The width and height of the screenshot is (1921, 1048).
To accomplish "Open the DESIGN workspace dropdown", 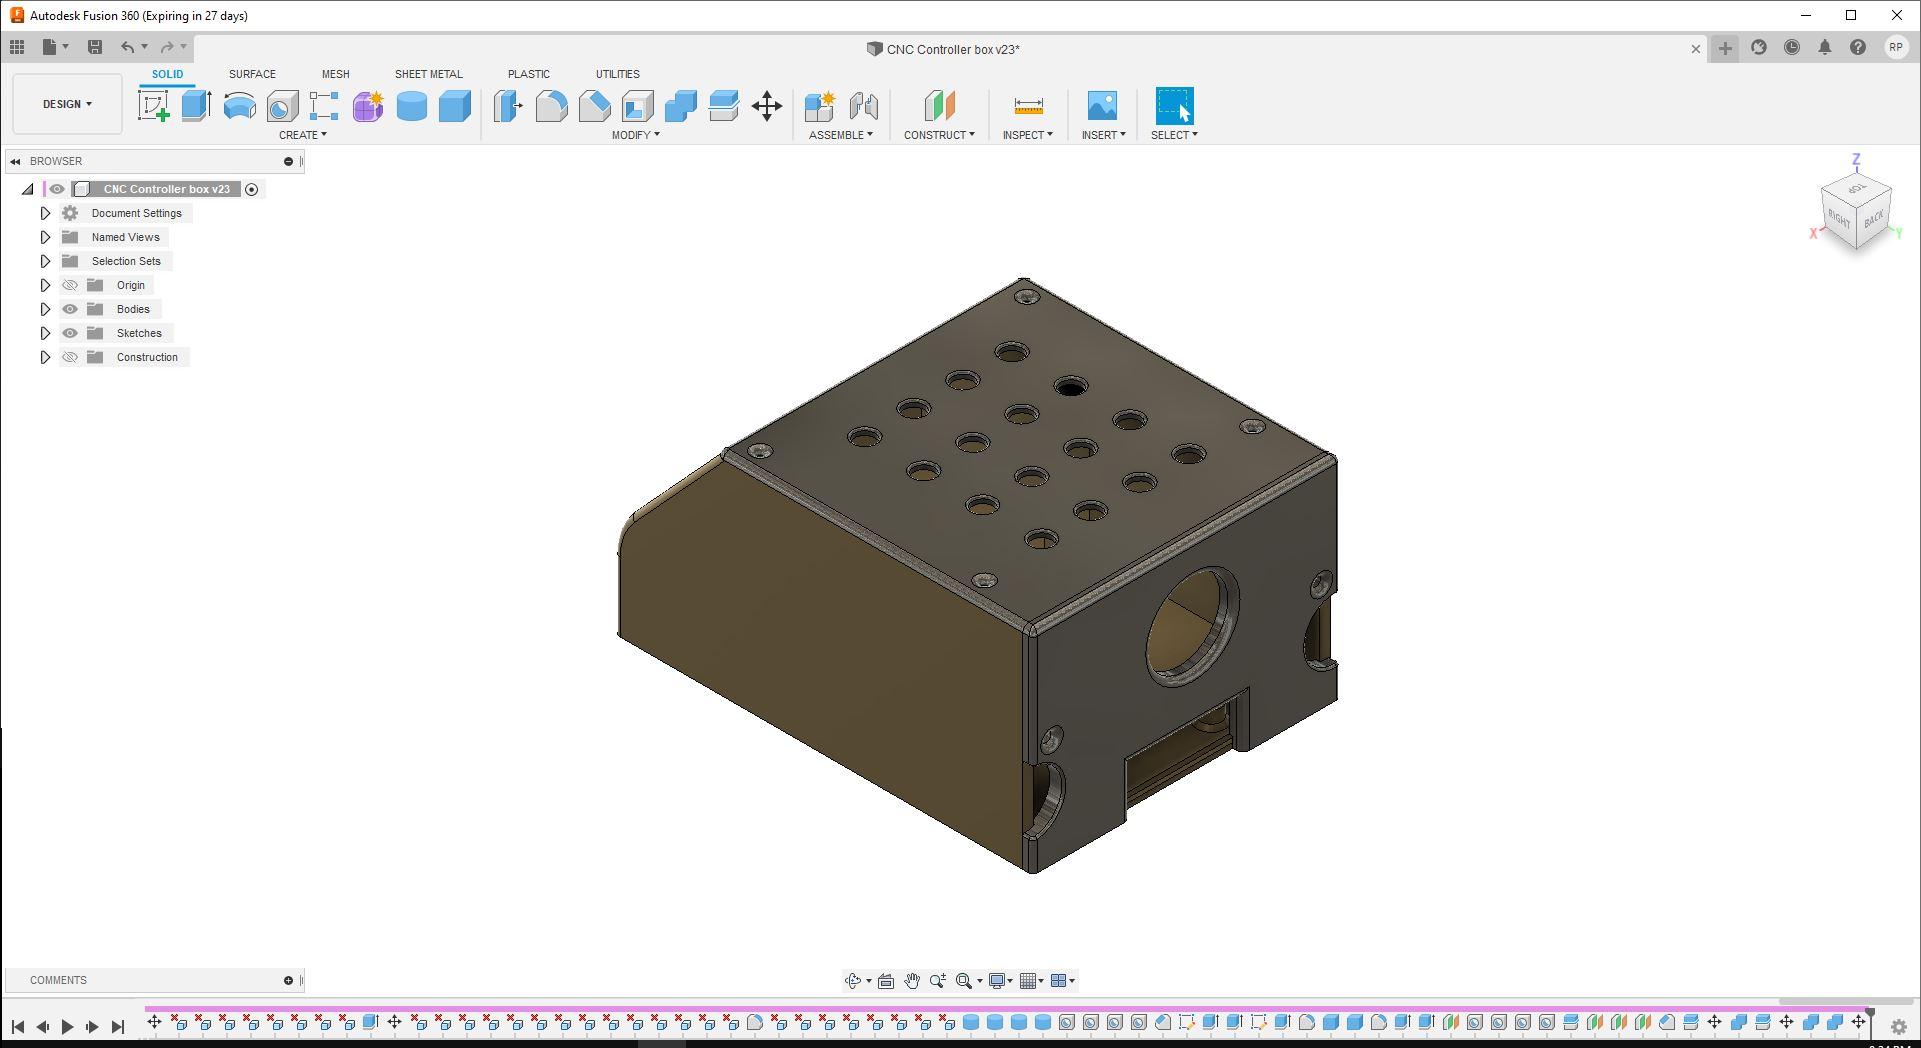I will click(x=67, y=104).
